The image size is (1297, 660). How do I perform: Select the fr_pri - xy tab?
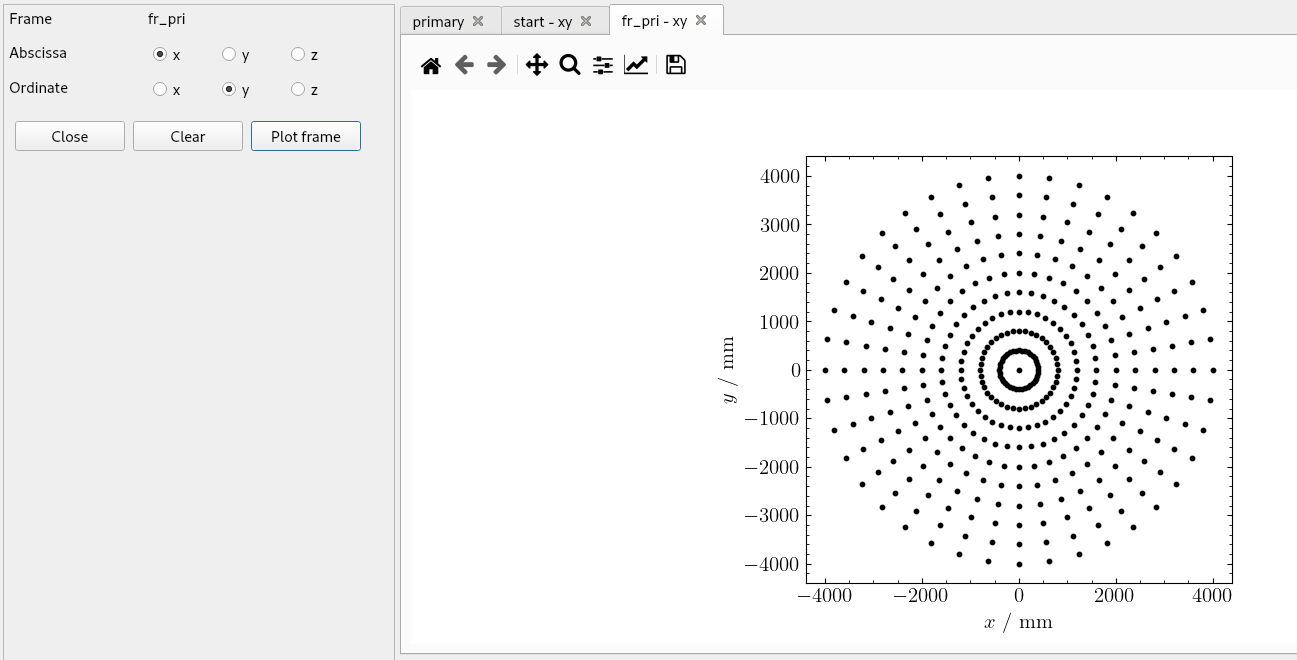point(655,19)
